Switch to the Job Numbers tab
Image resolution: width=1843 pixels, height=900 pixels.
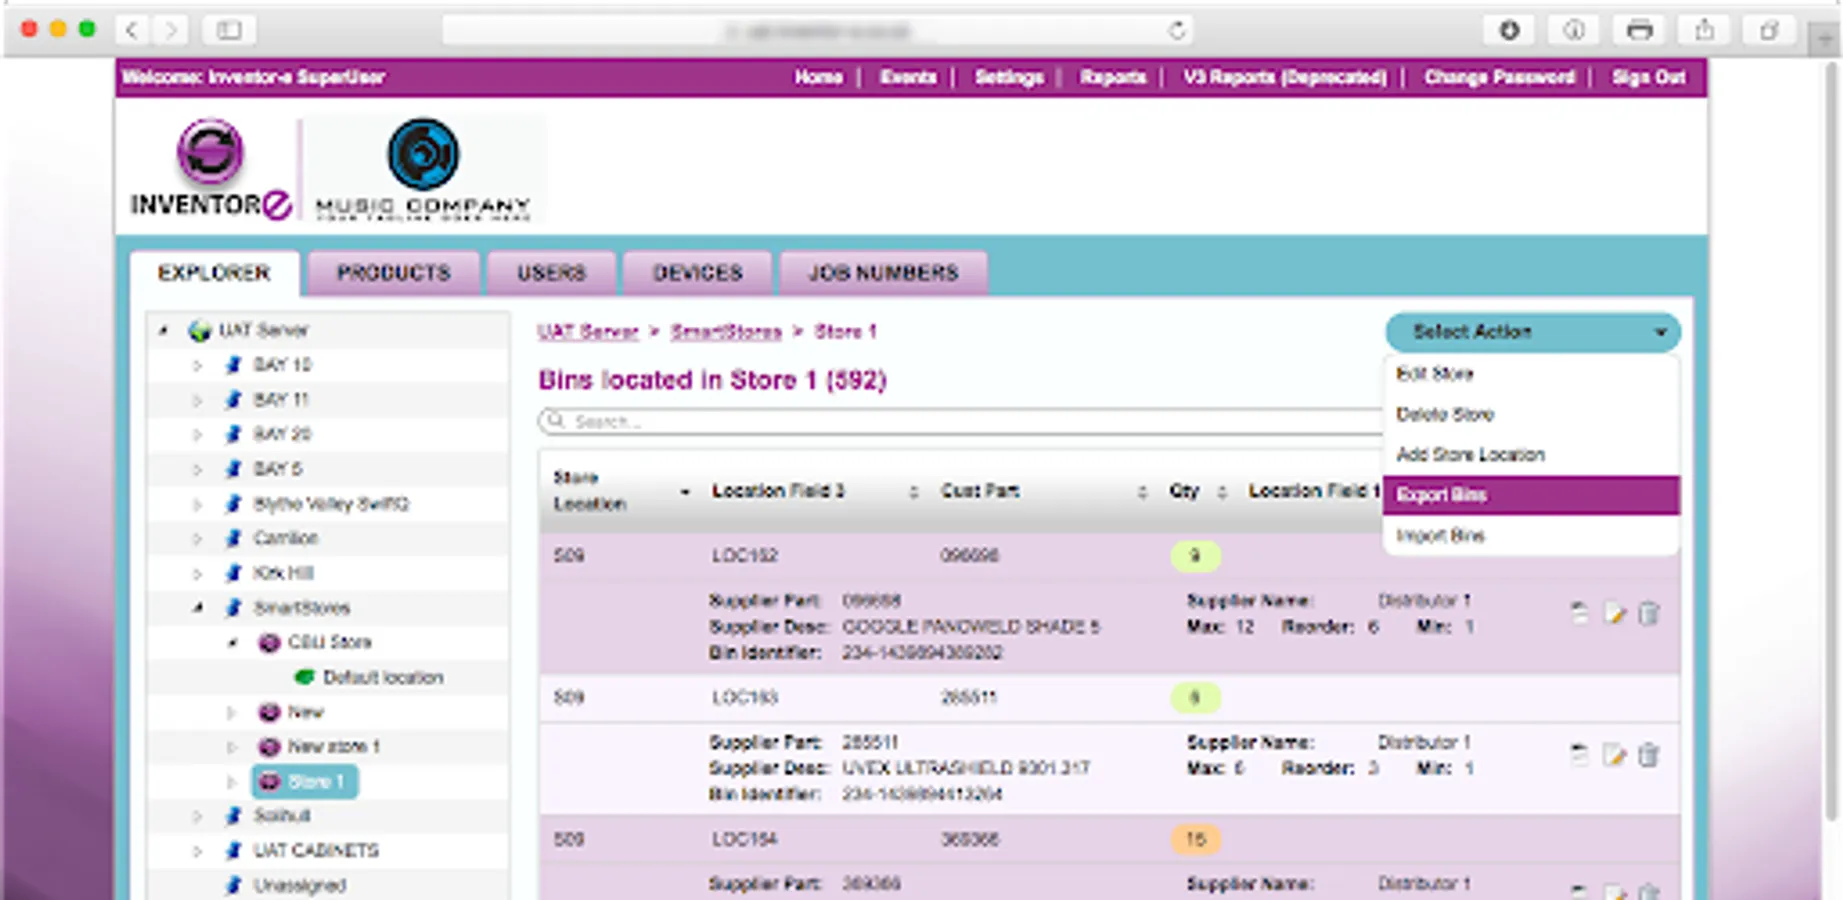pyautogui.click(x=884, y=273)
